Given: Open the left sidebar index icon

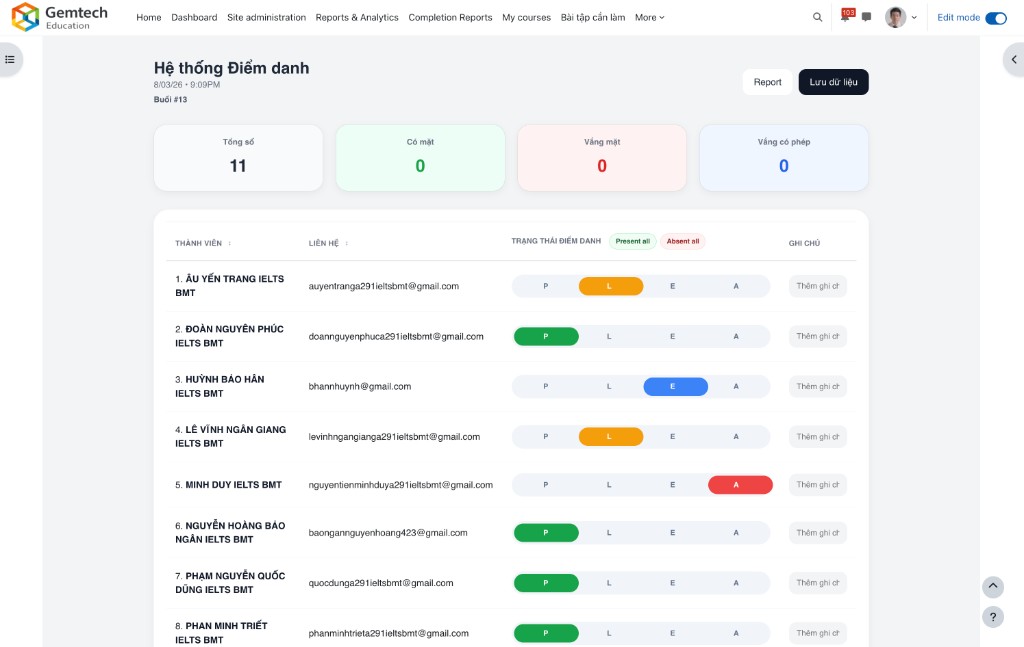Looking at the screenshot, I should [11, 59].
